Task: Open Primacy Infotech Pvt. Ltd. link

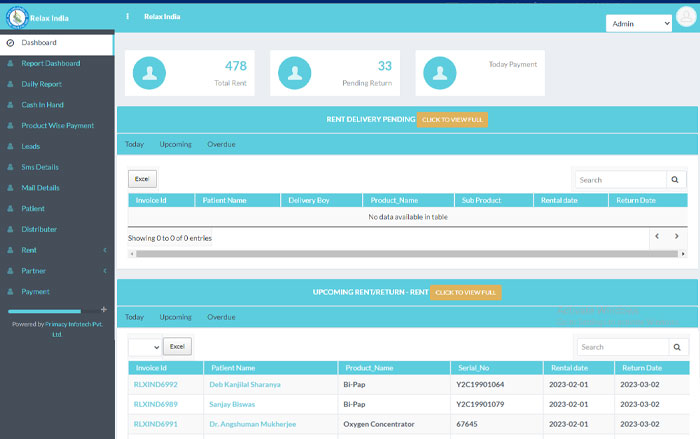Action: click(74, 329)
